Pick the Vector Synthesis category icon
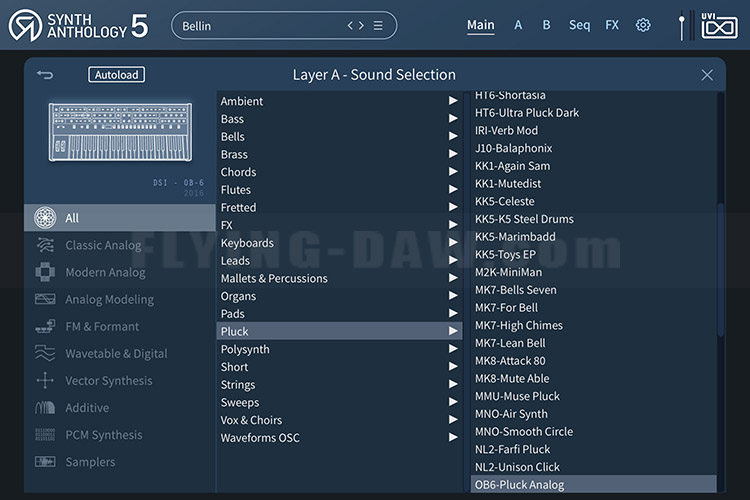Viewport: 750px width, 500px height. click(45, 380)
